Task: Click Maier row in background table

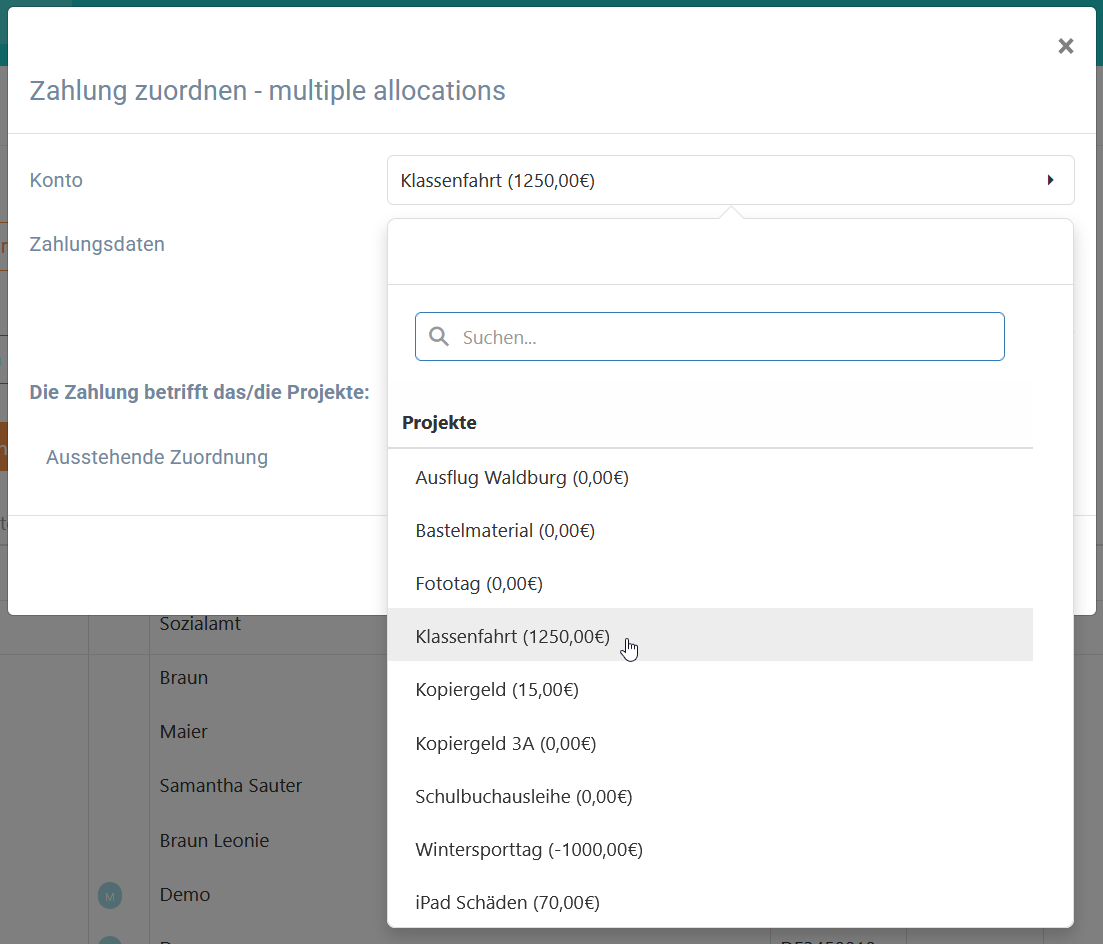Action: 184,732
